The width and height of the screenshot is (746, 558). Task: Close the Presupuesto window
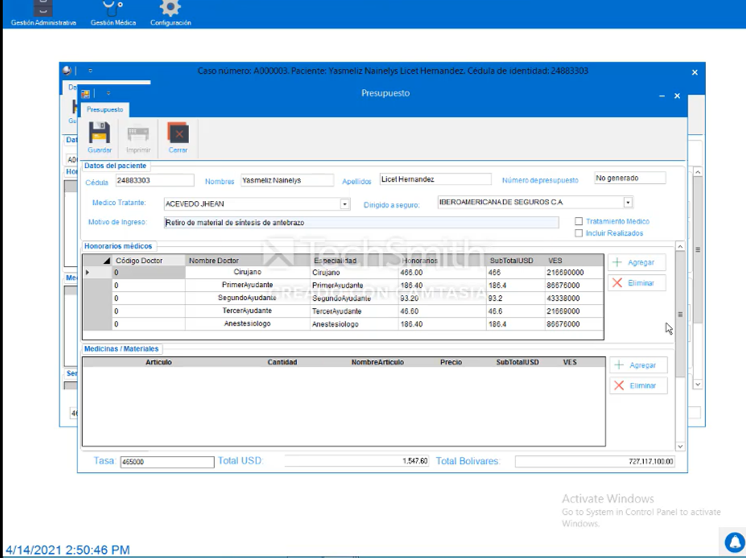coord(677,96)
